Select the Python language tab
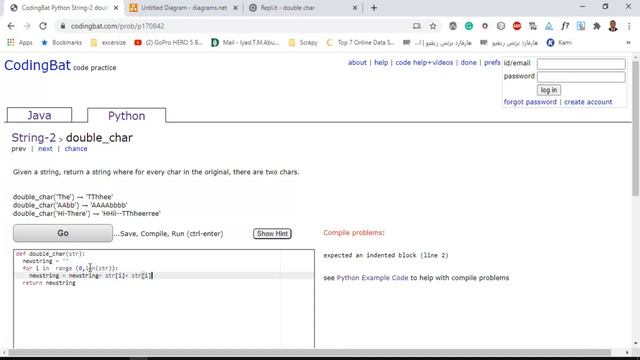 point(127,116)
